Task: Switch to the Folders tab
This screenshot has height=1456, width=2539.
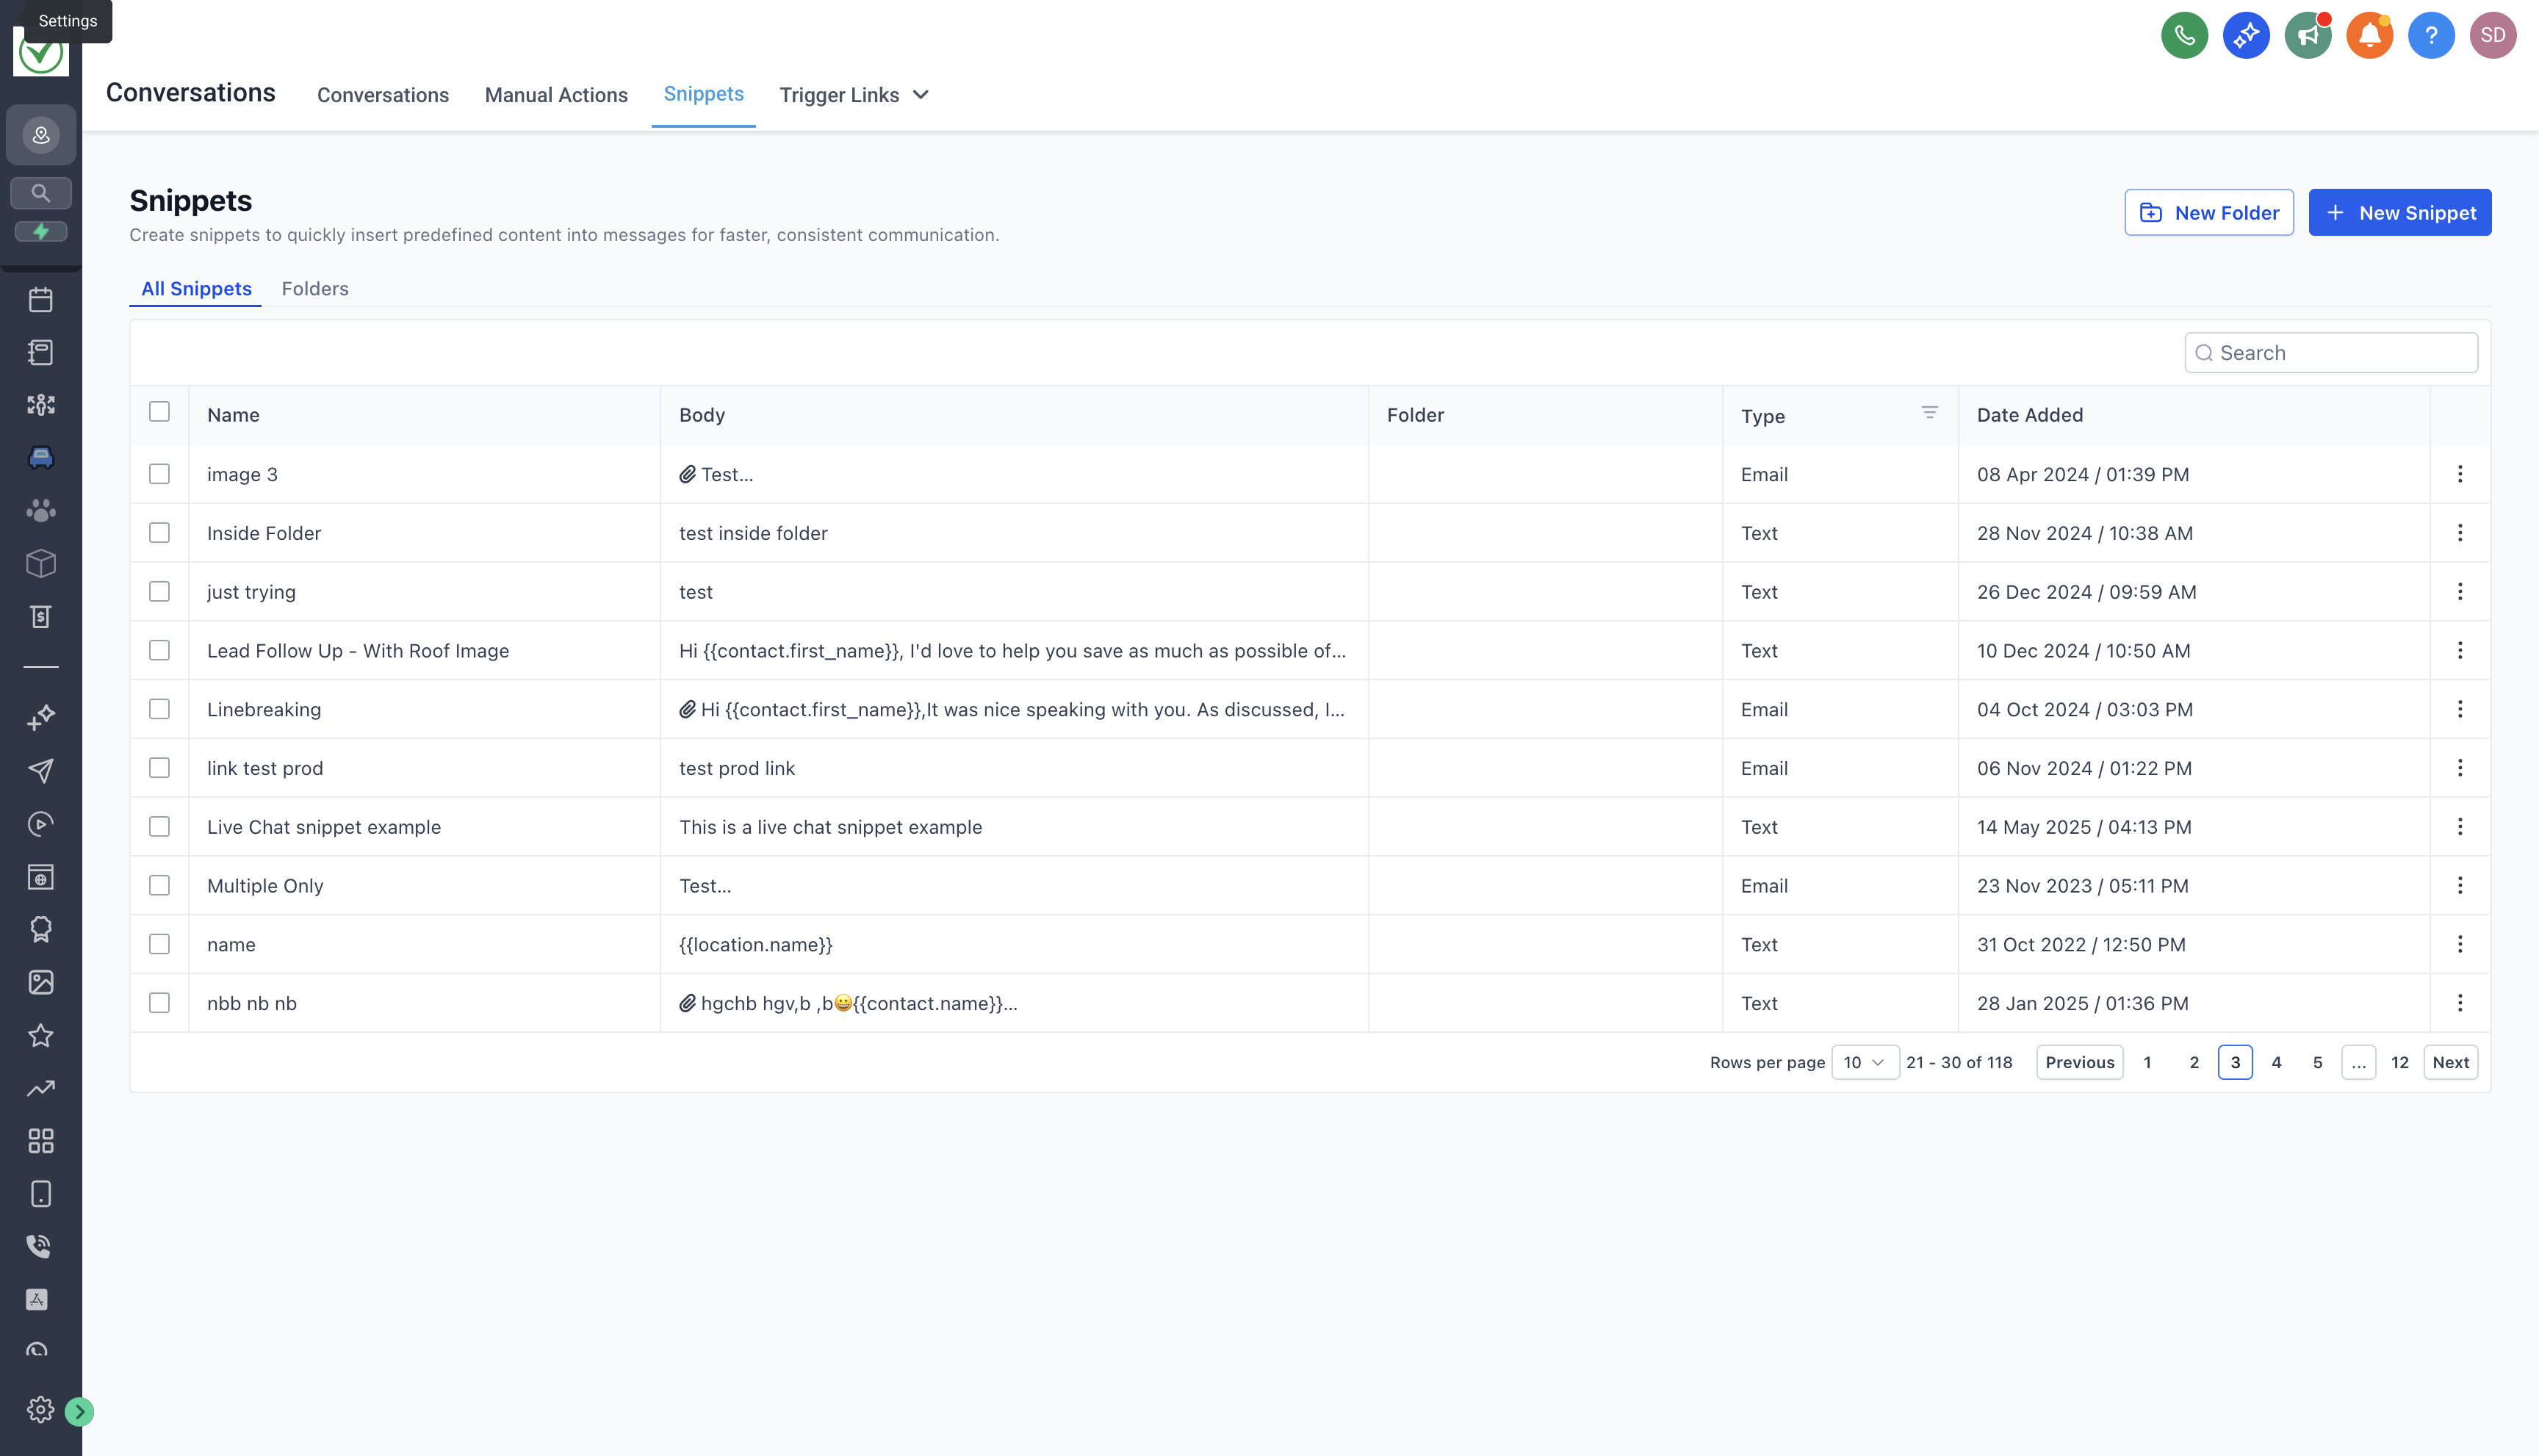Action: [315, 289]
